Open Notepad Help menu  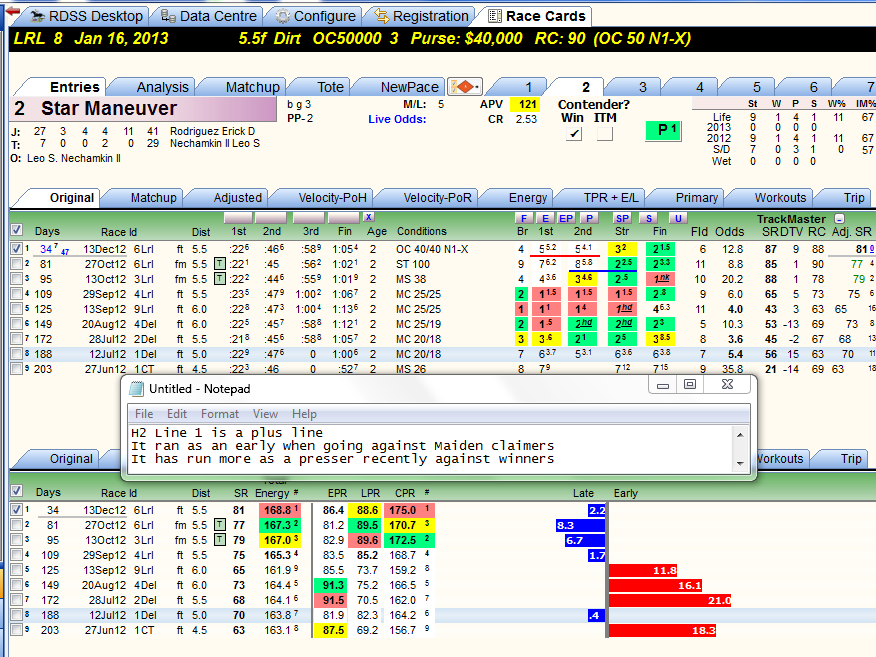click(304, 414)
